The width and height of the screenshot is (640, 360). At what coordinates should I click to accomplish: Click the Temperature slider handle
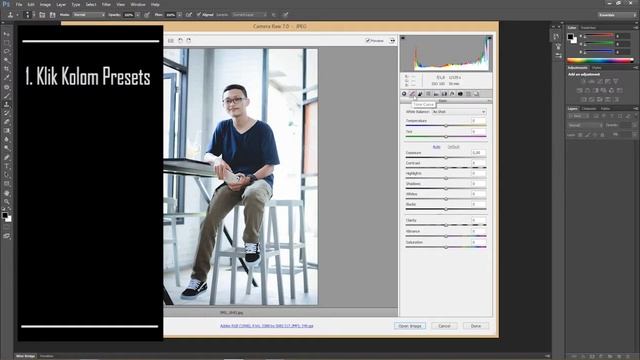pyautogui.click(x=446, y=126)
